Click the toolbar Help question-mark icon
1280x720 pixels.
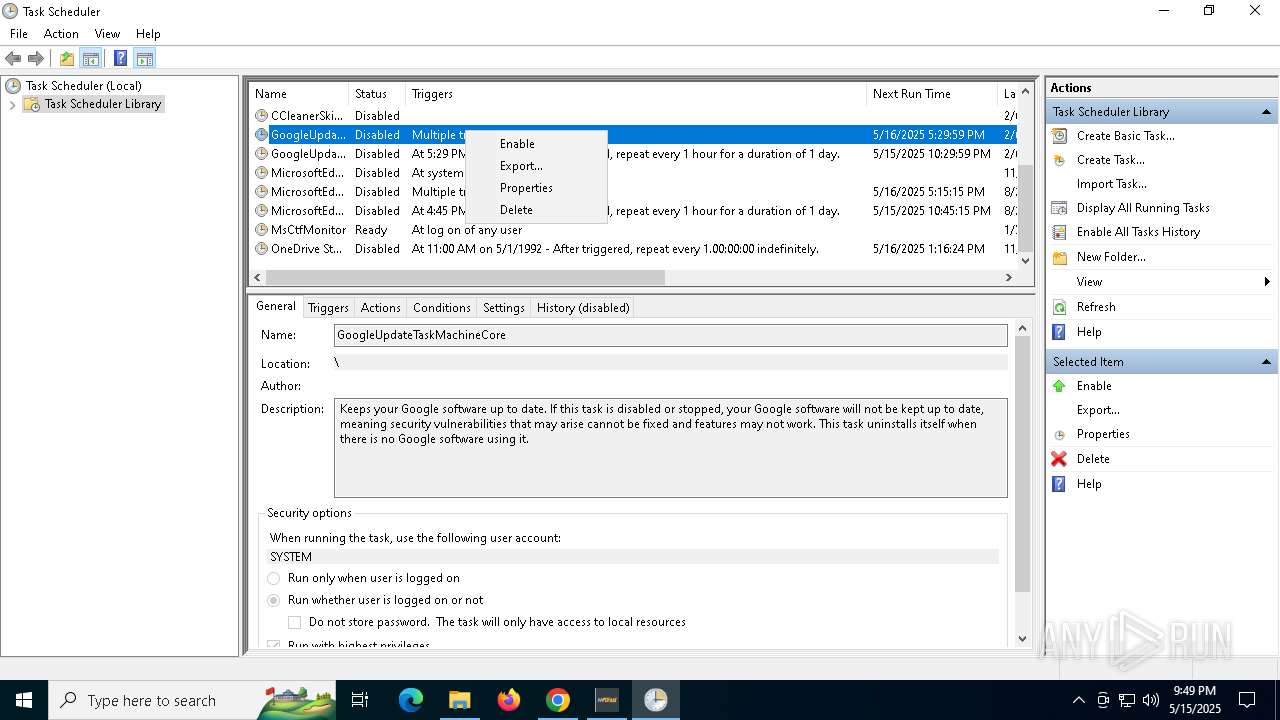point(120,58)
